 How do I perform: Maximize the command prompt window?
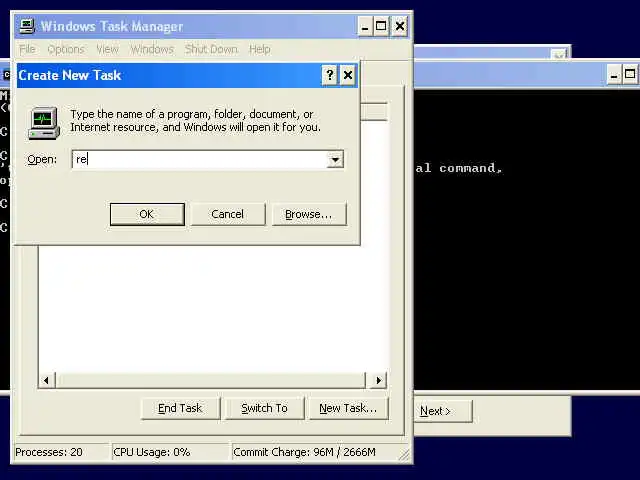(x=630, y=75)
